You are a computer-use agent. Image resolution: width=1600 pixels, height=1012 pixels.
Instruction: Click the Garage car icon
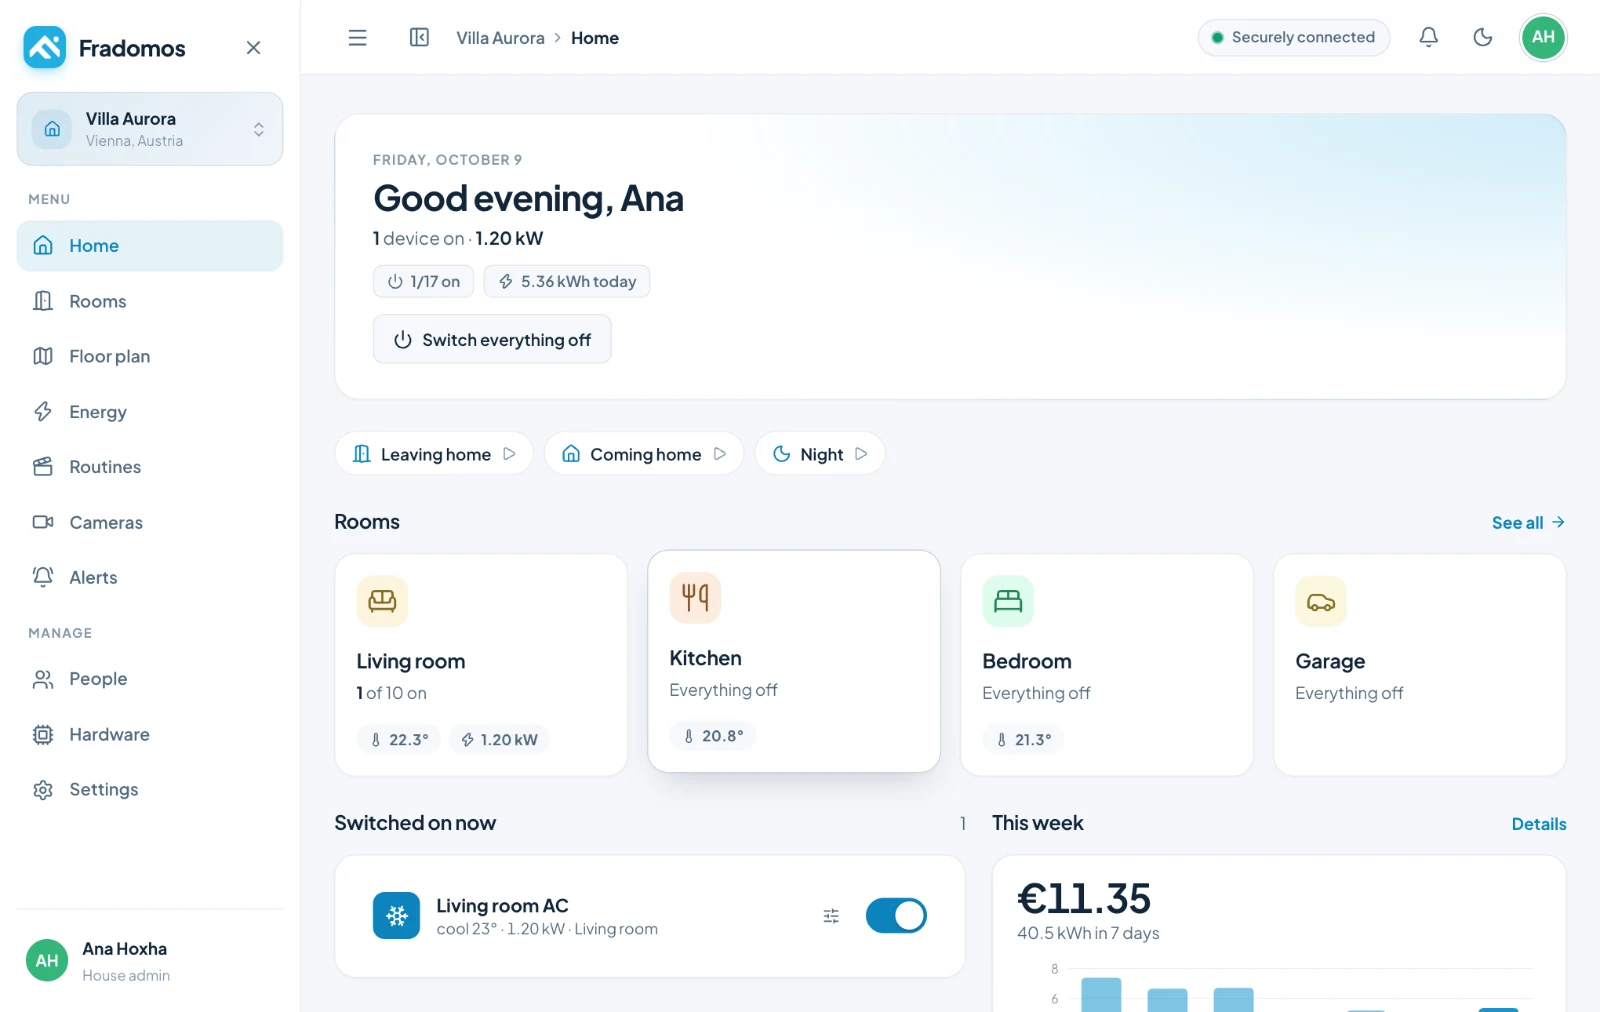(x=1321, y=601)
